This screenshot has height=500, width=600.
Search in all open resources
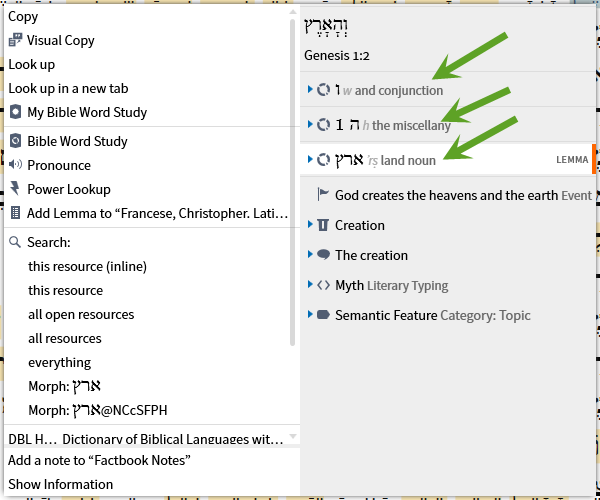point(81,314)
